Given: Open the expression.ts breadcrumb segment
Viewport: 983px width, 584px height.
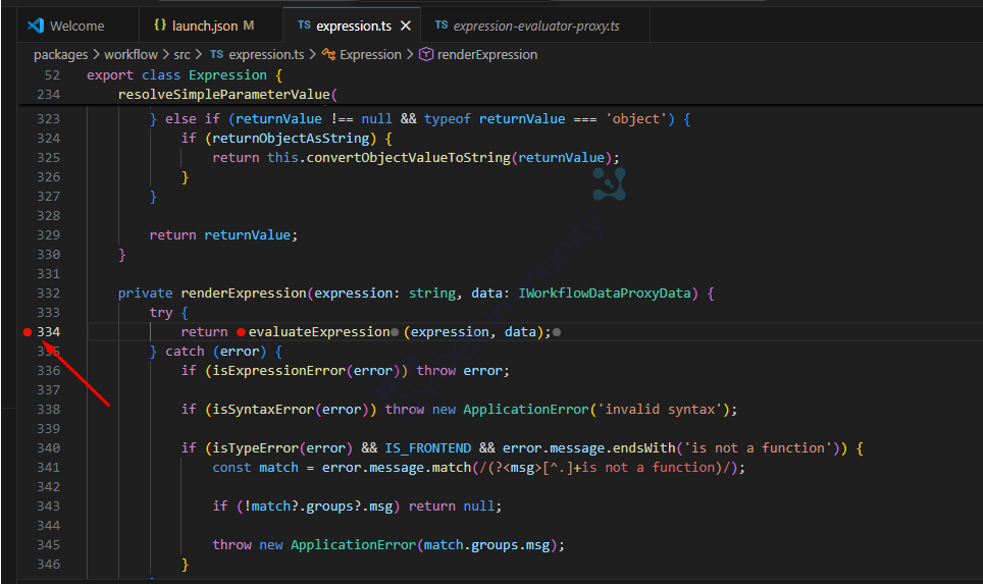Looking at the screenshot, I should [x=266, y=55].
